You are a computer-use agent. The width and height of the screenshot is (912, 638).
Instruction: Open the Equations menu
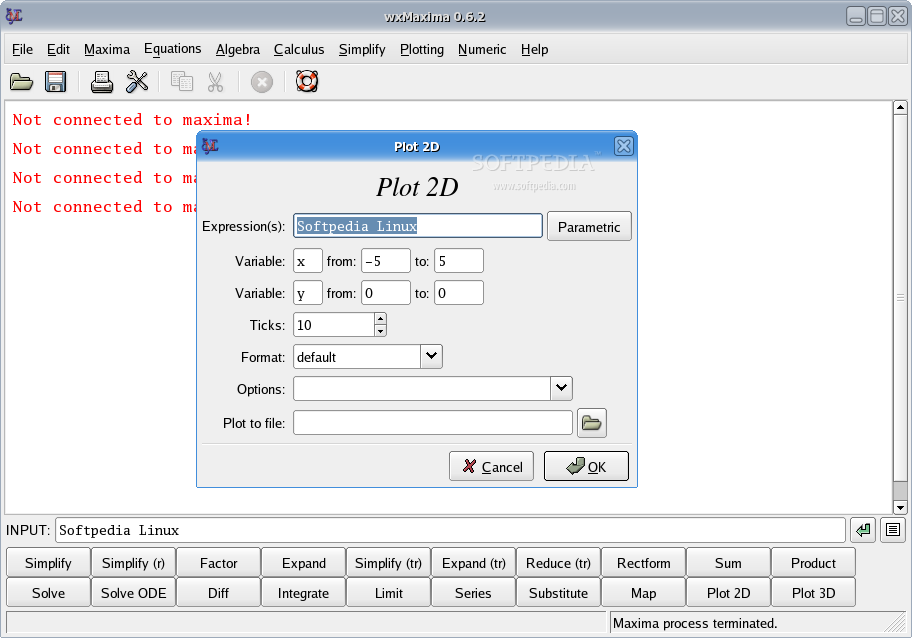(x=173, y=49)
